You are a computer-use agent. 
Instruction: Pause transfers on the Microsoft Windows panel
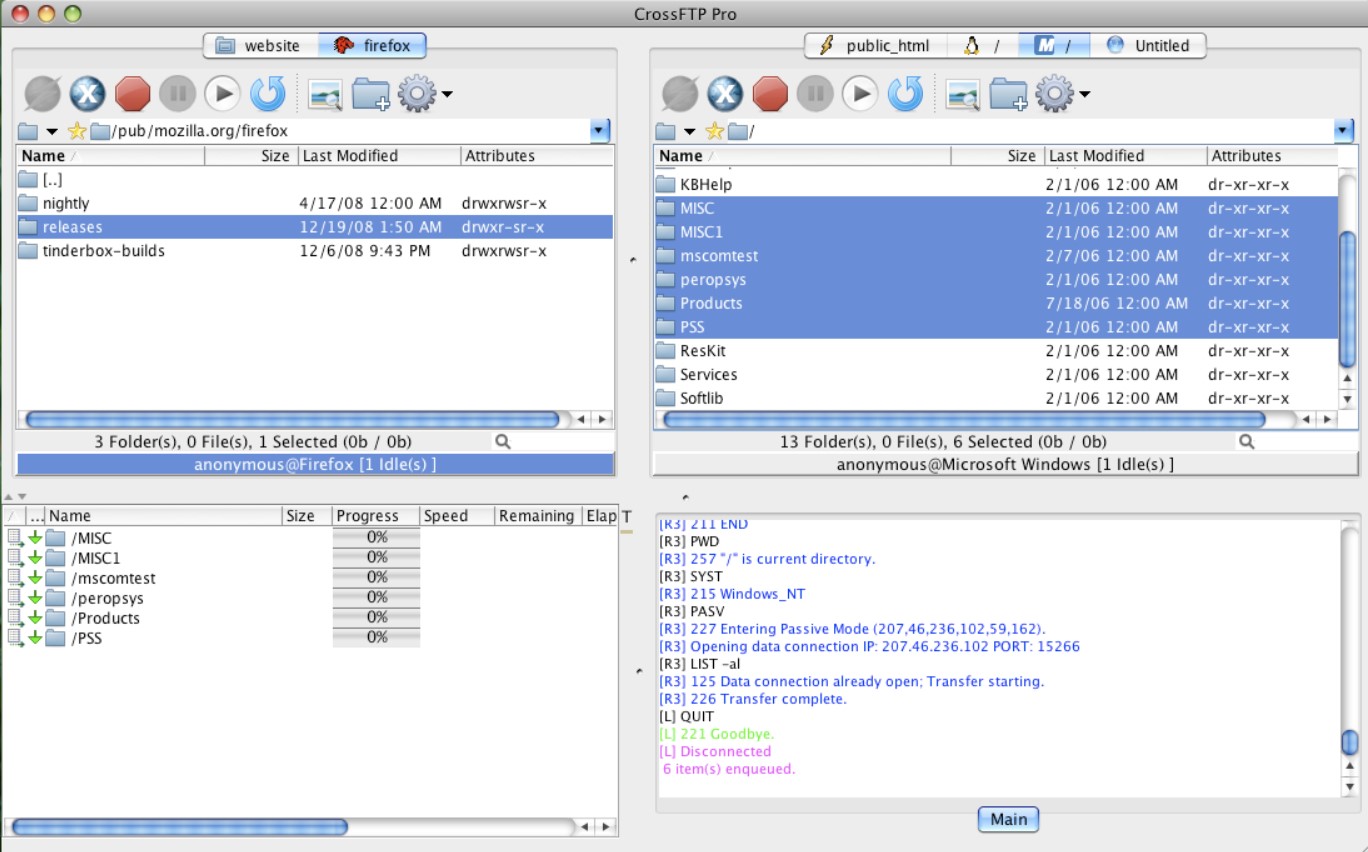click(x=815, y=93)
